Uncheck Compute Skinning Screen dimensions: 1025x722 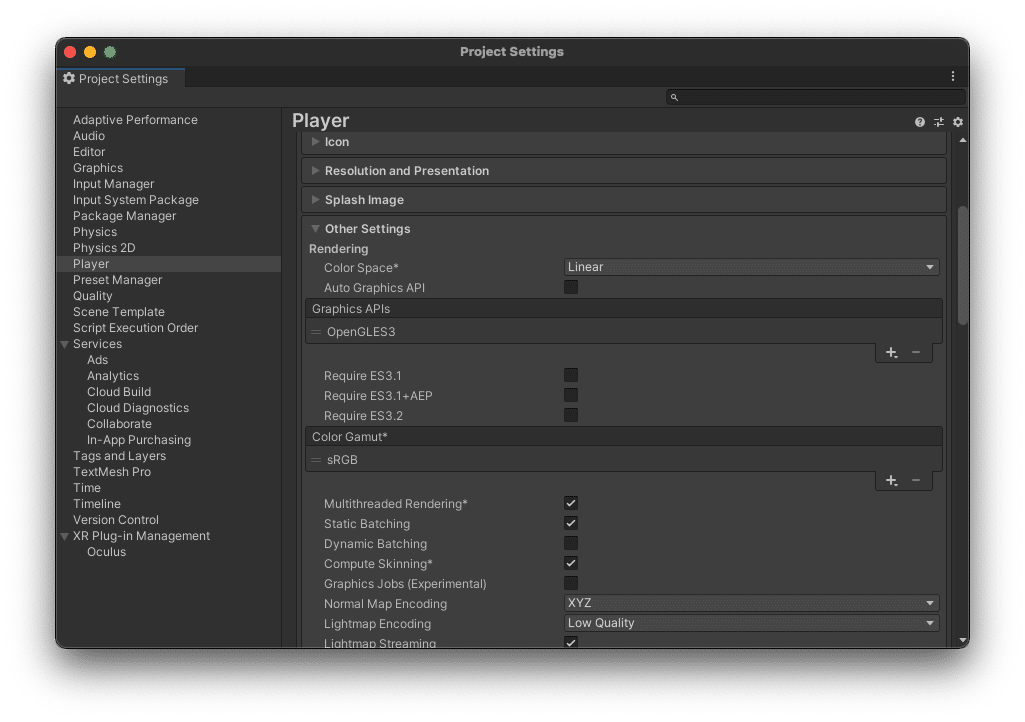[571, 563]
